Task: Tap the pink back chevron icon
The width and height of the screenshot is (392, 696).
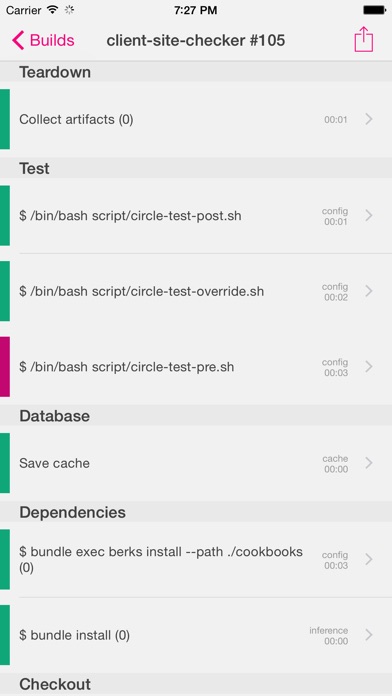Action: [18, 40]
